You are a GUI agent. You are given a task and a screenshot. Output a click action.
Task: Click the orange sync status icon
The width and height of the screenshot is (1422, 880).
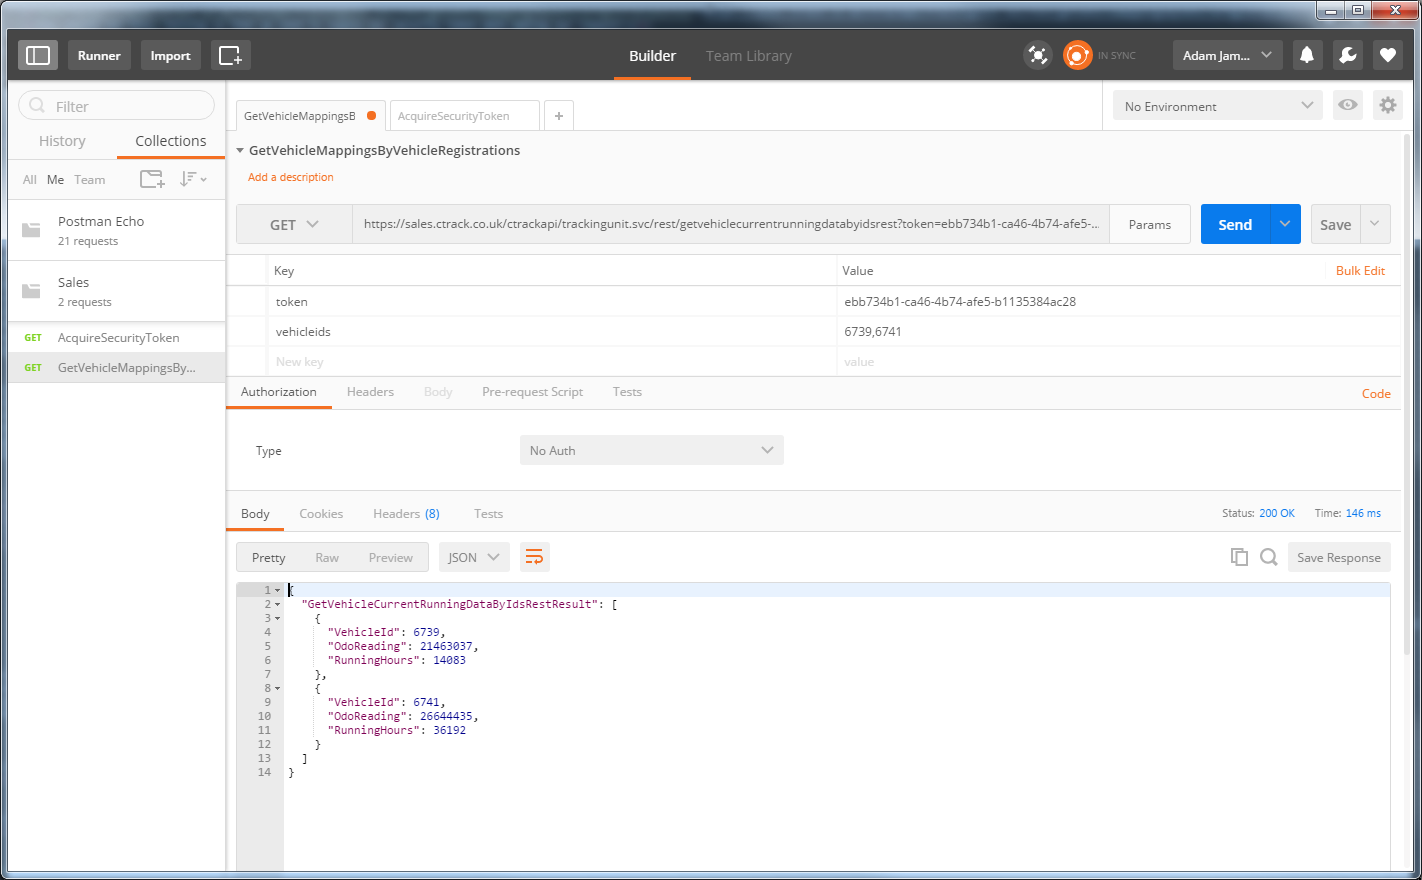point(1077,55)
